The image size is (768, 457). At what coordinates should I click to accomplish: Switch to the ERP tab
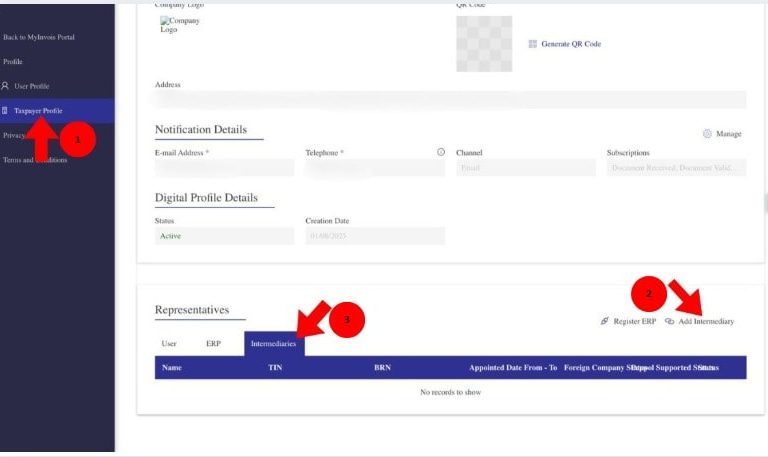[213, 343]
